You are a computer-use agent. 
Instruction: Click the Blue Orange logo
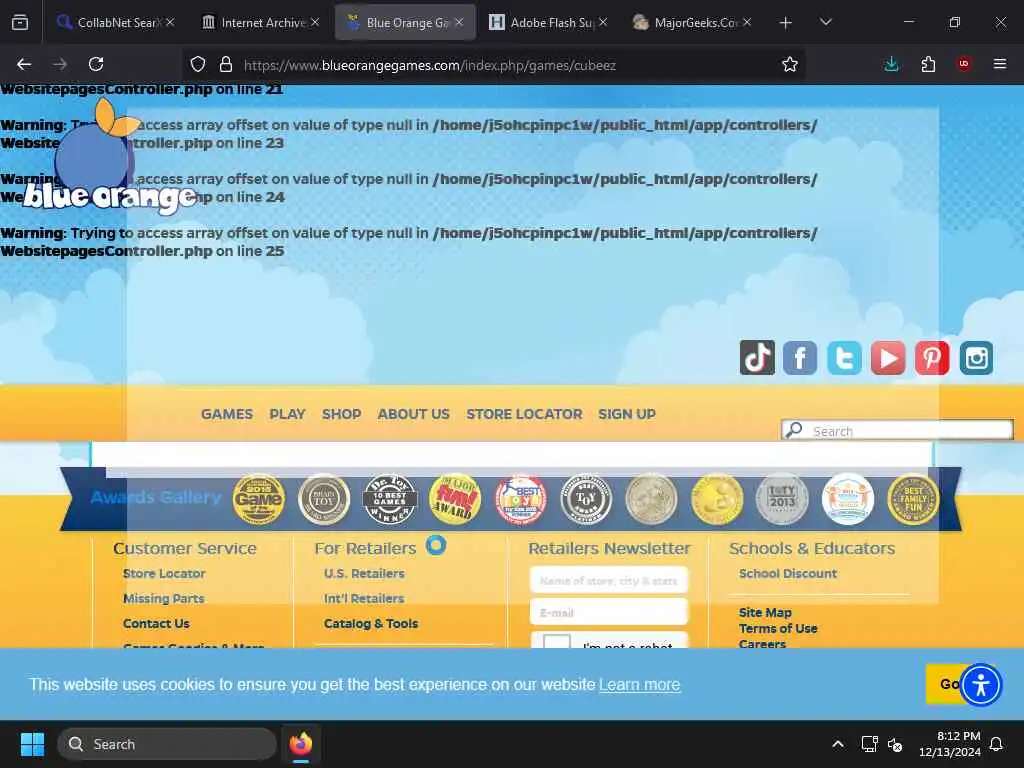coord(108,157)
